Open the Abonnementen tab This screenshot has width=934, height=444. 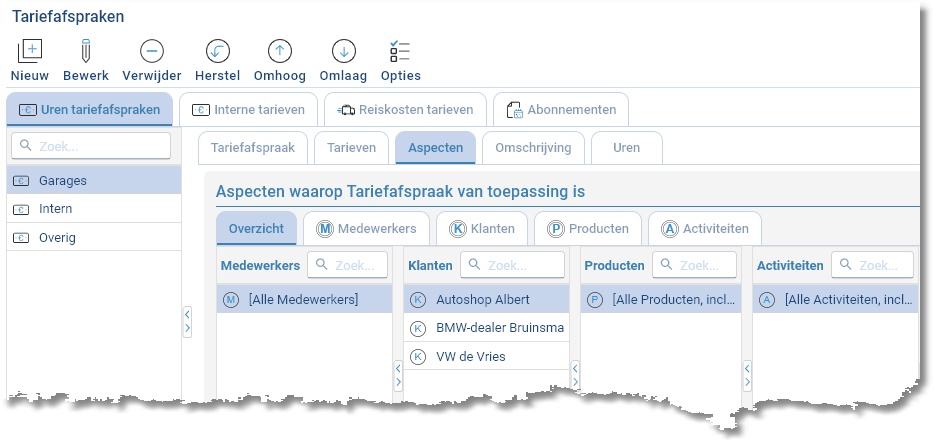(561, 109)
